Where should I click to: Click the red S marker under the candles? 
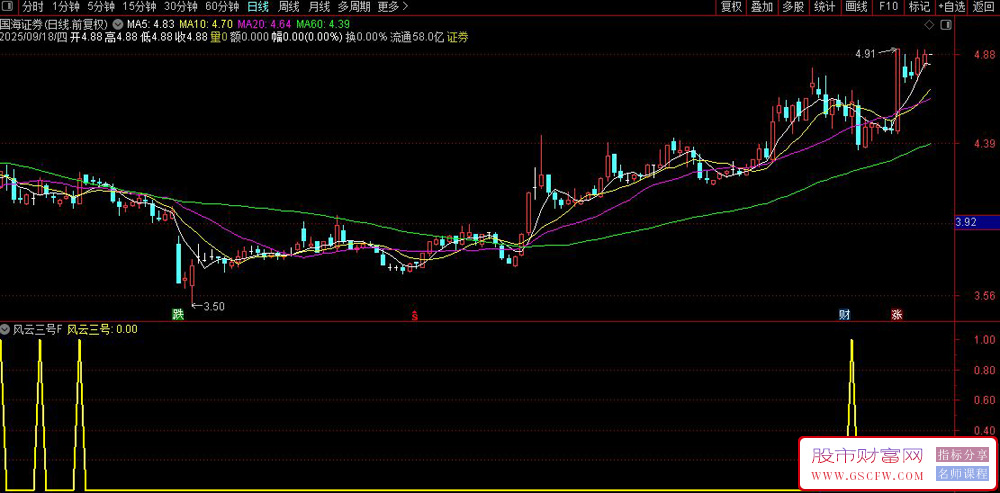point(415,314)
